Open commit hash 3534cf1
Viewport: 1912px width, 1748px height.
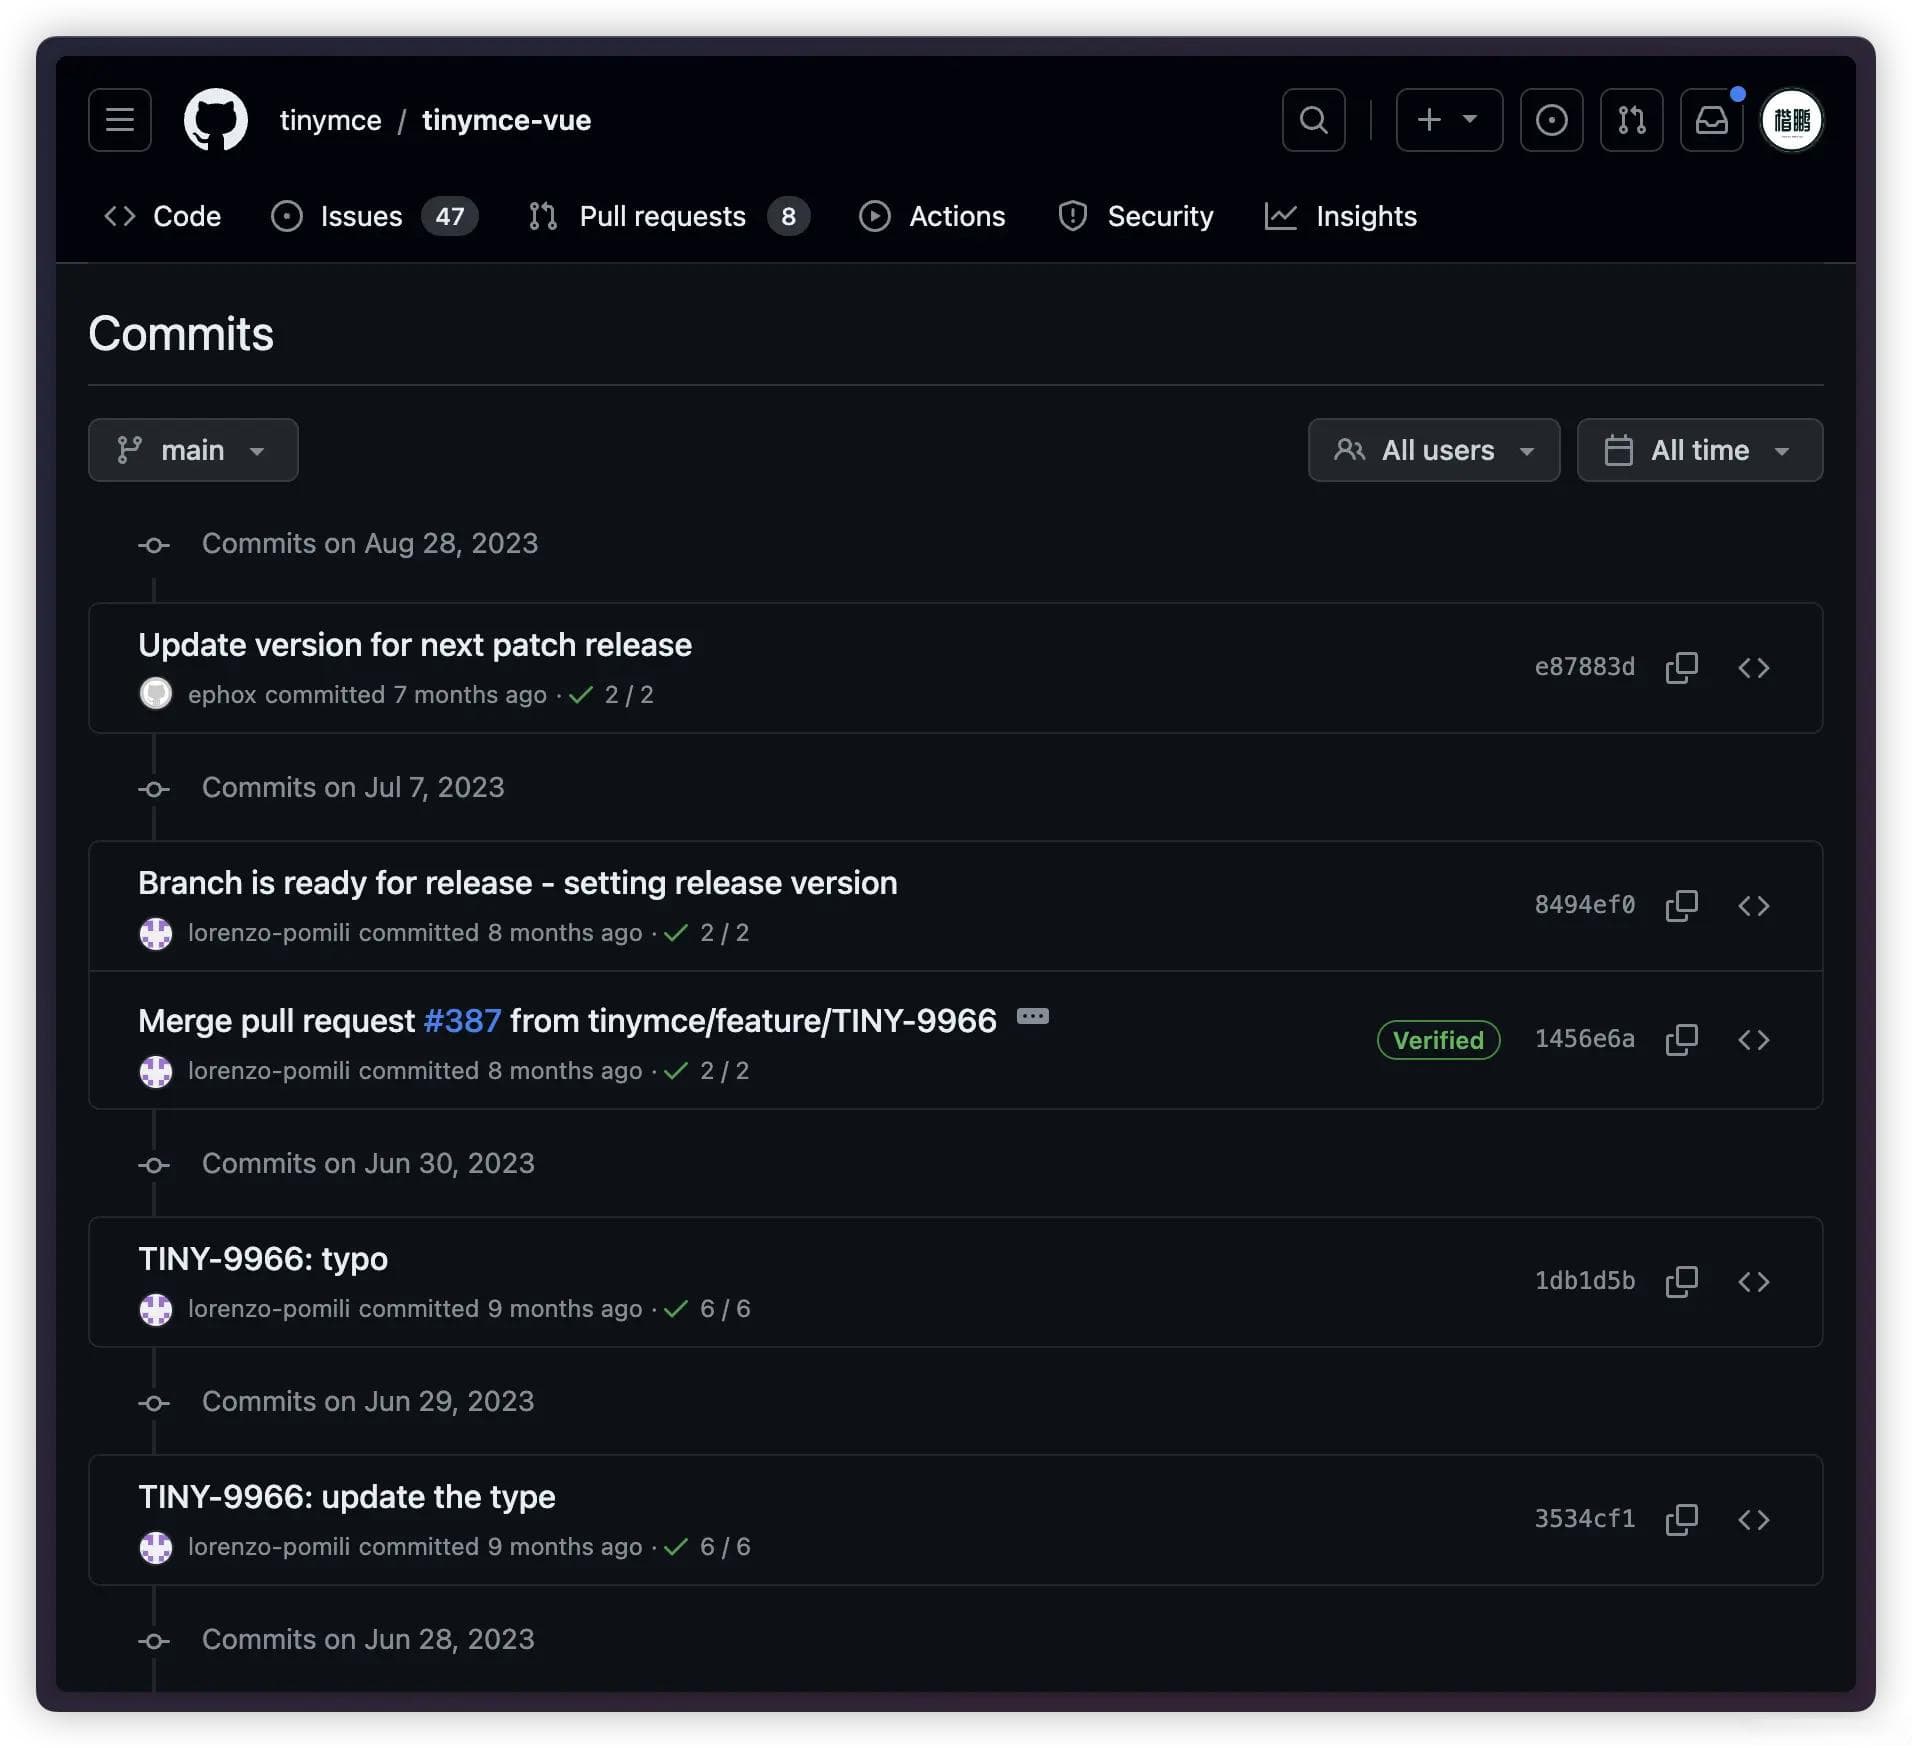(x=1584, y=1519)
